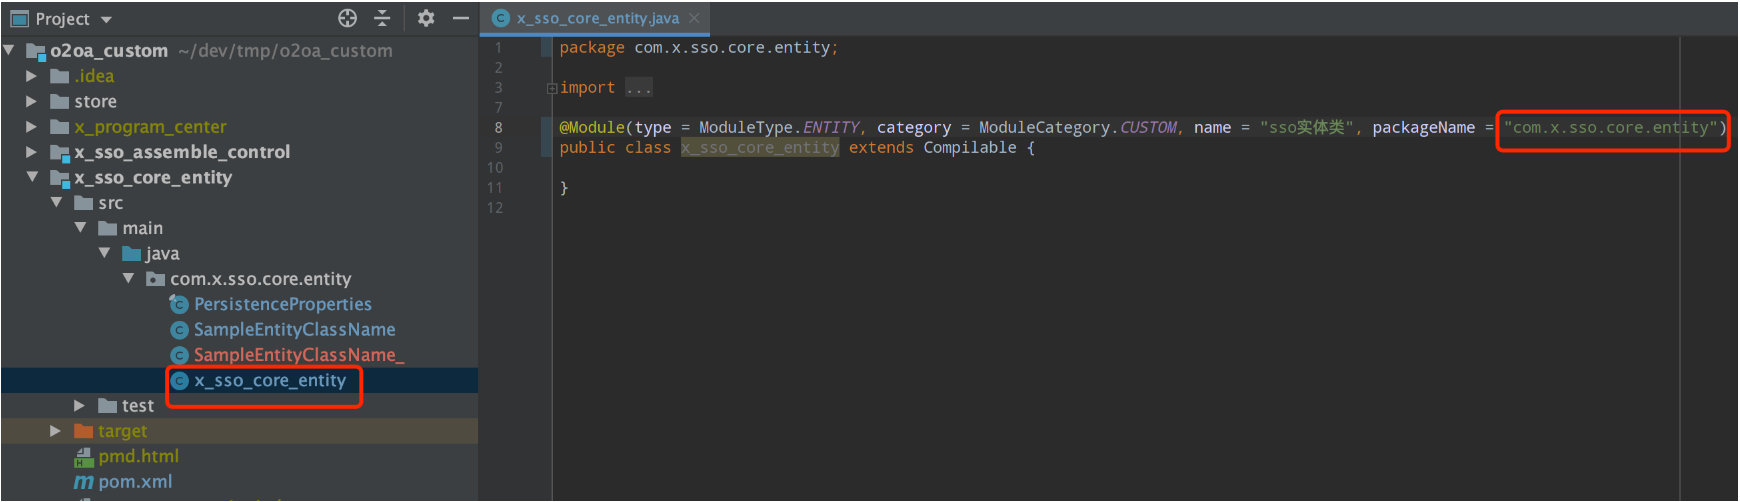Select SampleEntityClassName in the tree
The width and height of the screenshot is (1740, 502).
[294, 330]
